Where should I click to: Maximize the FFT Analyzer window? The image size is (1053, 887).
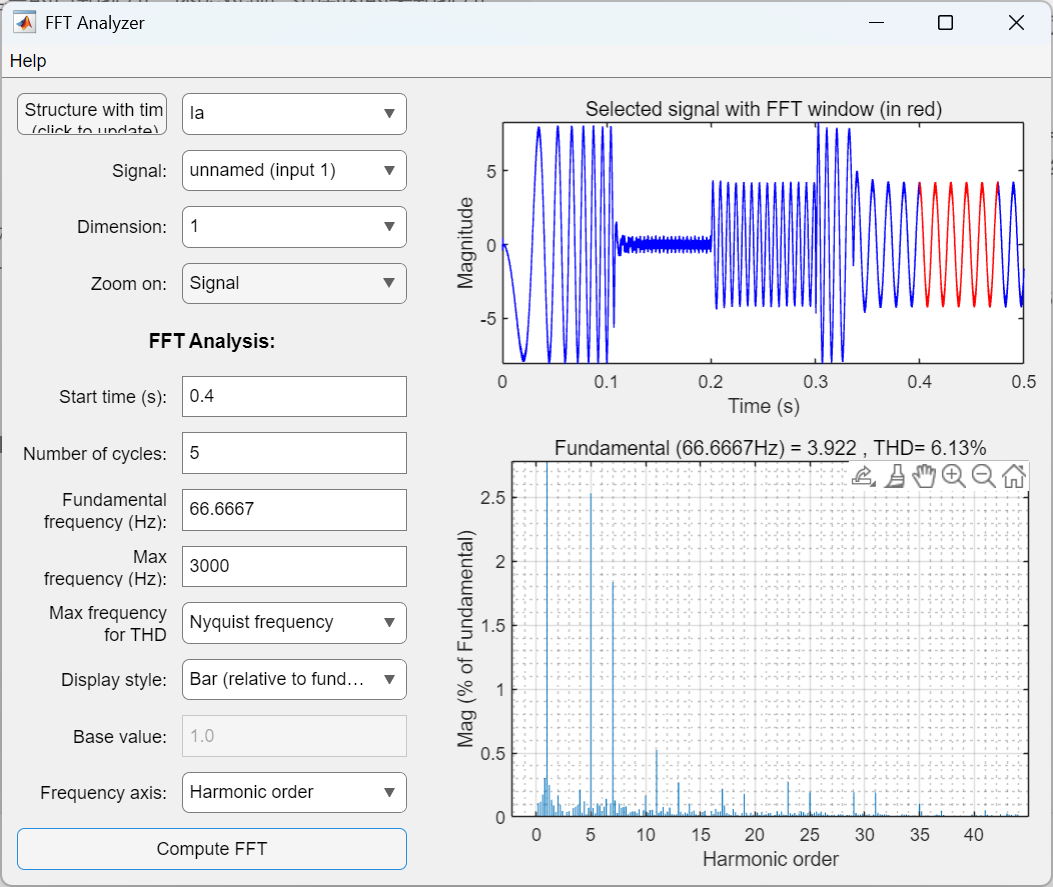pyautogui.click(x=946, y=23)
